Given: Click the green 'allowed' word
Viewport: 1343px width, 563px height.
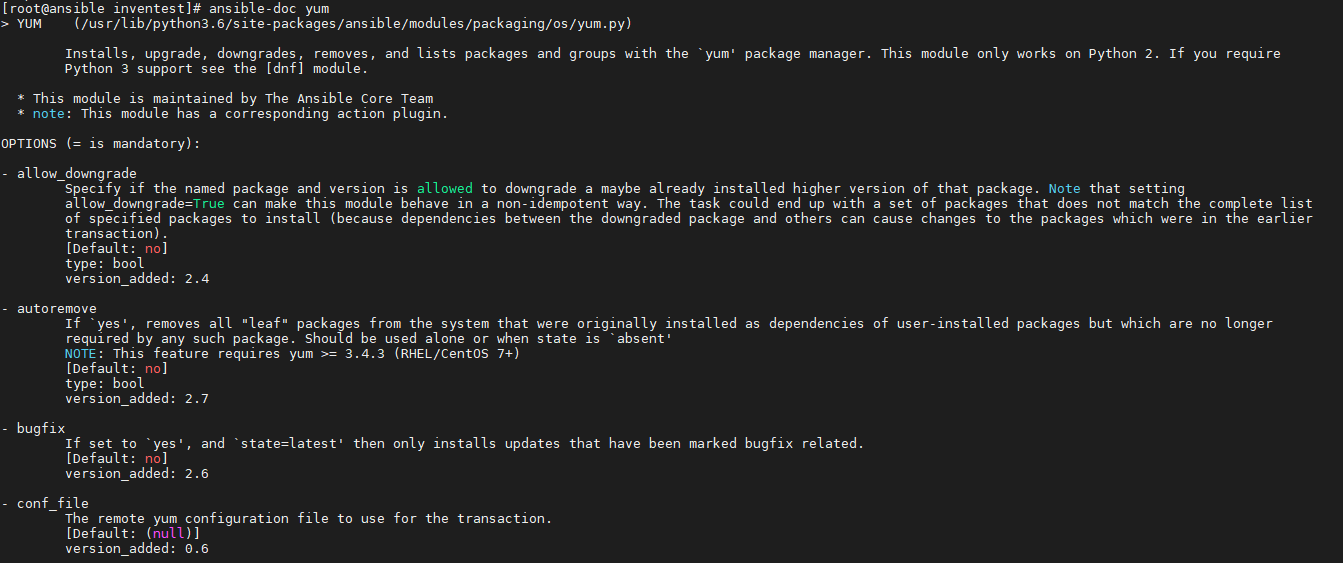Looking at the screenshot, I should (x=445, y=188).
